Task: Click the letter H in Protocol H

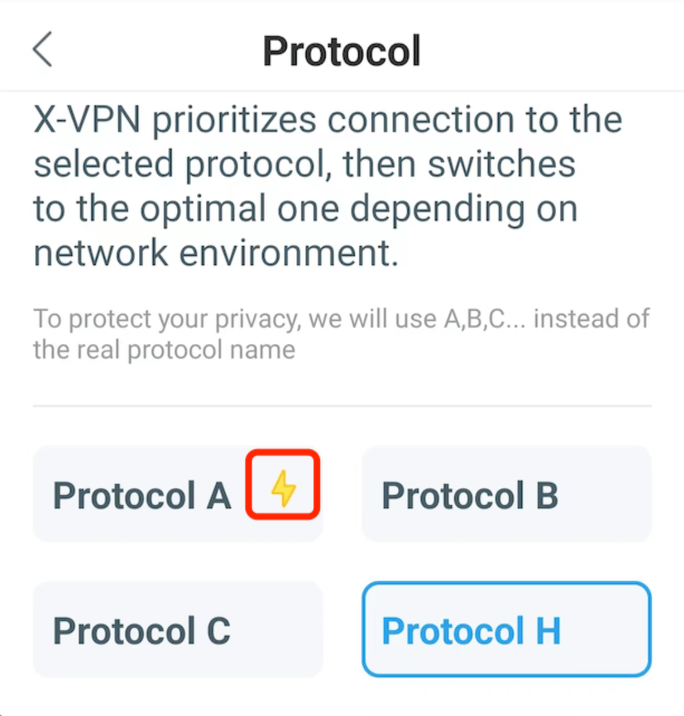Action: point(548,631)
